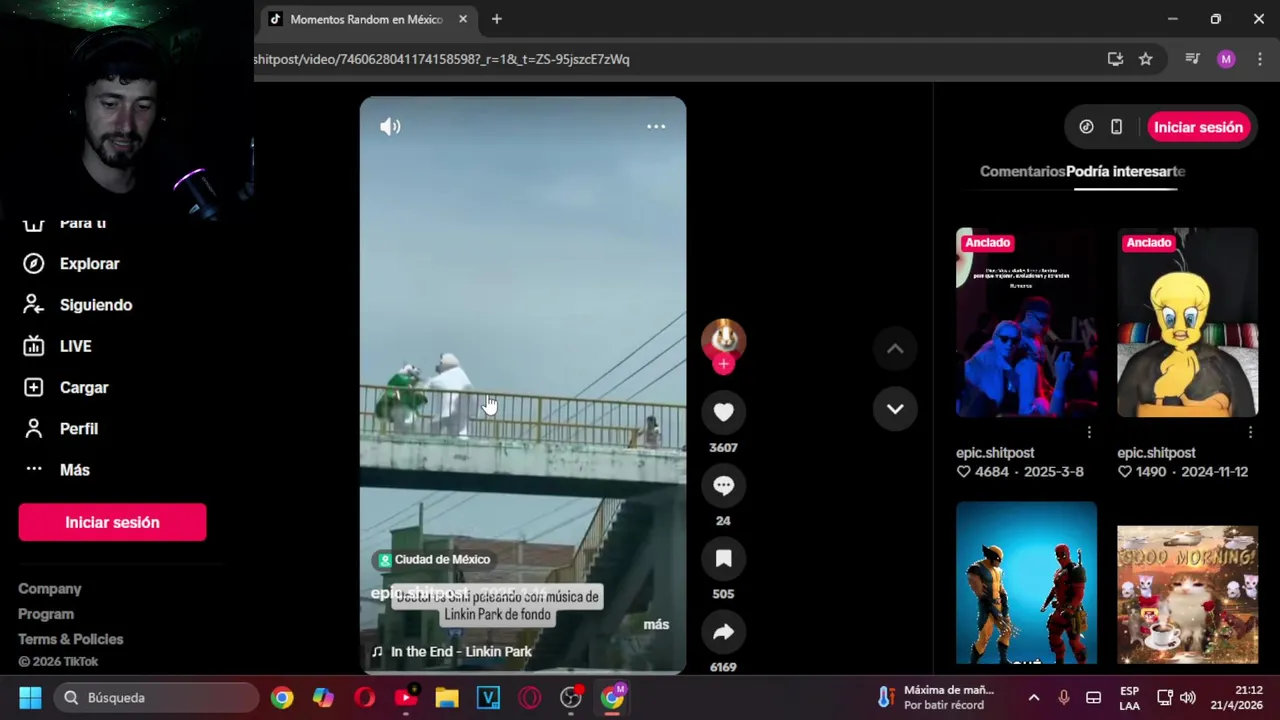Screen dimensions: 1280x720
Task: Go to the next video arrow
Action: (x=895, y=409)
